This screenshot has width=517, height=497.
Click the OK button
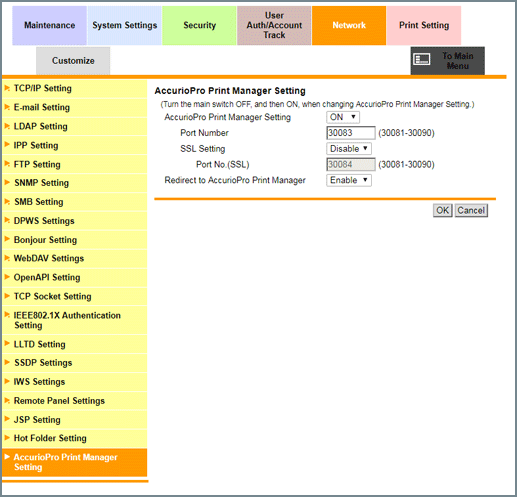[443, 210]
